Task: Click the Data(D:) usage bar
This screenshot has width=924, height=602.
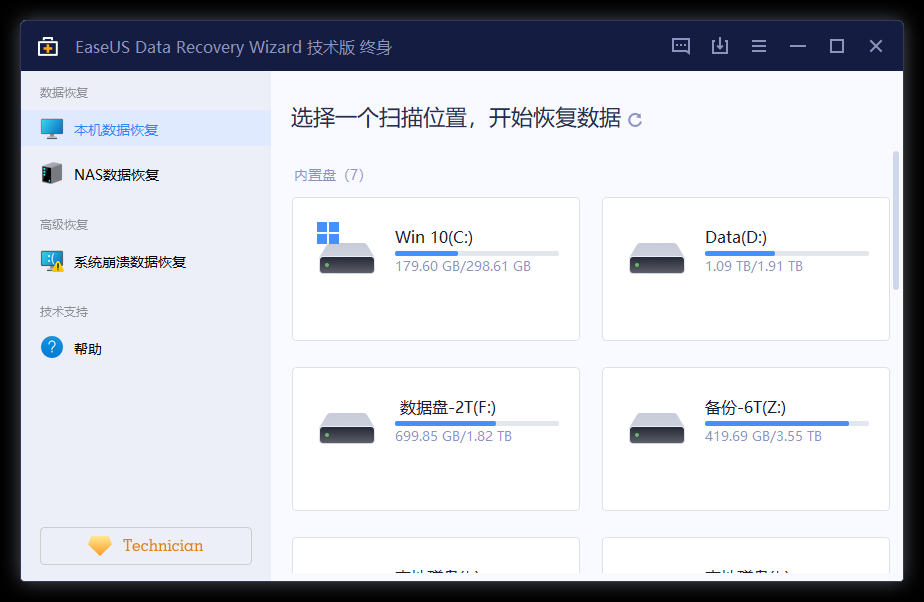Action: click(x=787, y=253)
